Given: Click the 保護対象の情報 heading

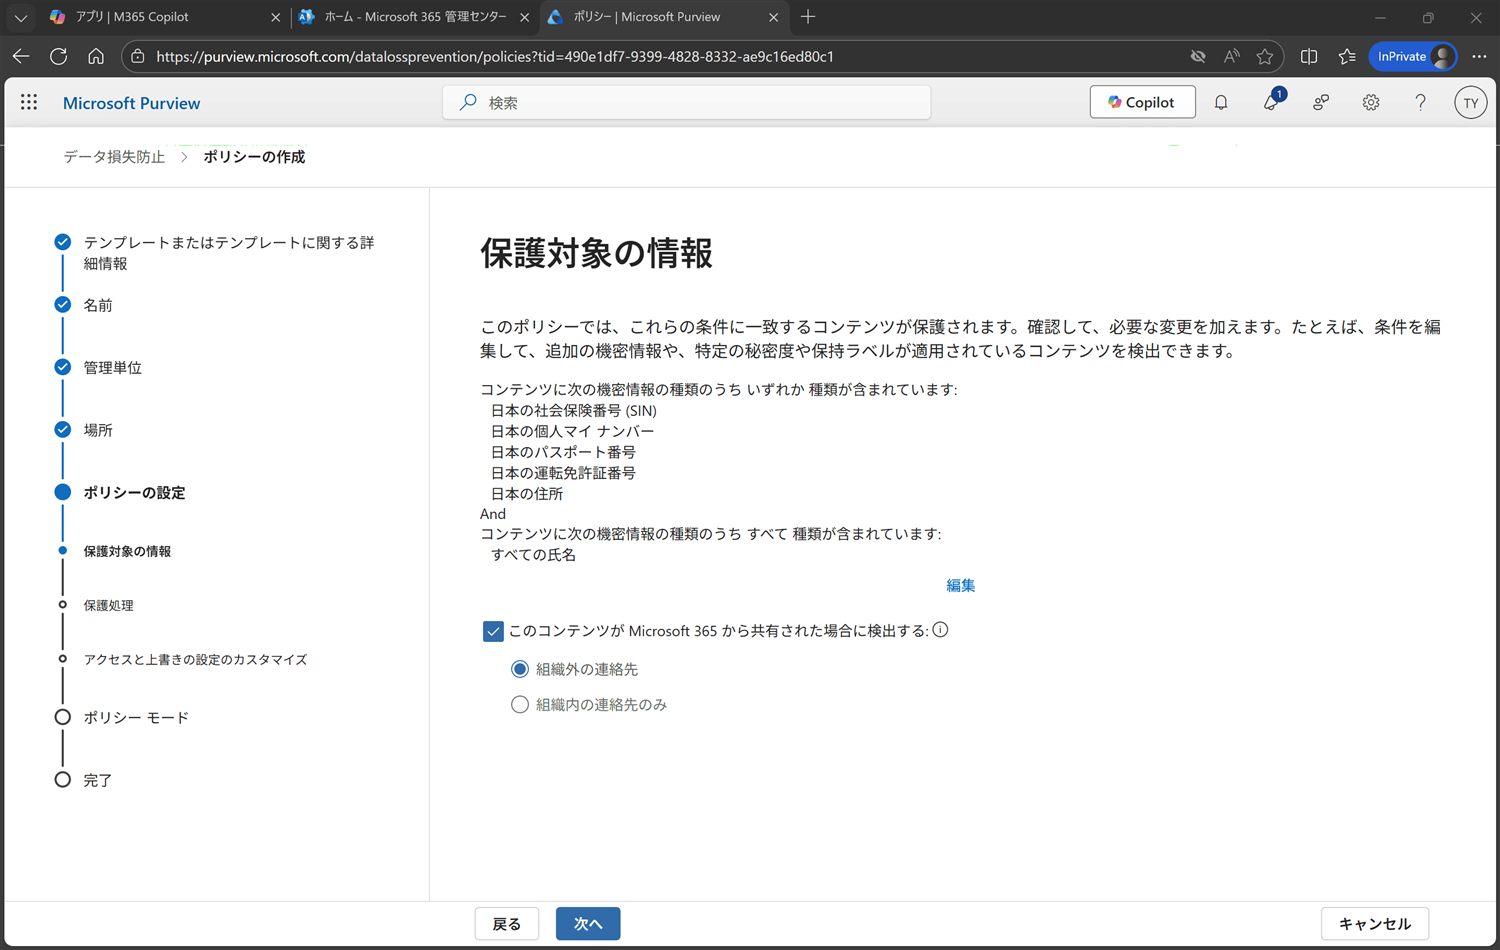Looking at the screenshot, I should point(596,253).
